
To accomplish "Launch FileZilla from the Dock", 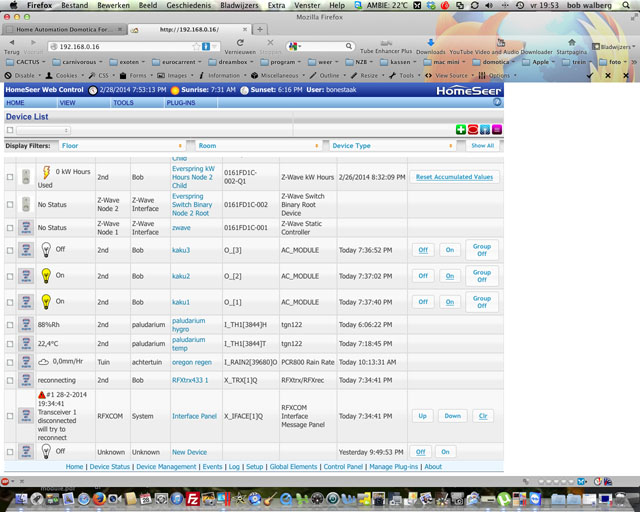I will tap(192, 499).
